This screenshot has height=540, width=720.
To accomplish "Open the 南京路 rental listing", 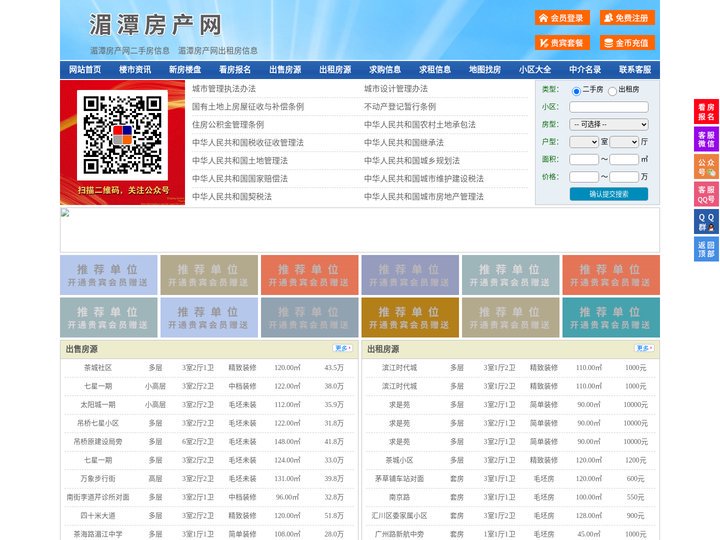I will 399,497.
